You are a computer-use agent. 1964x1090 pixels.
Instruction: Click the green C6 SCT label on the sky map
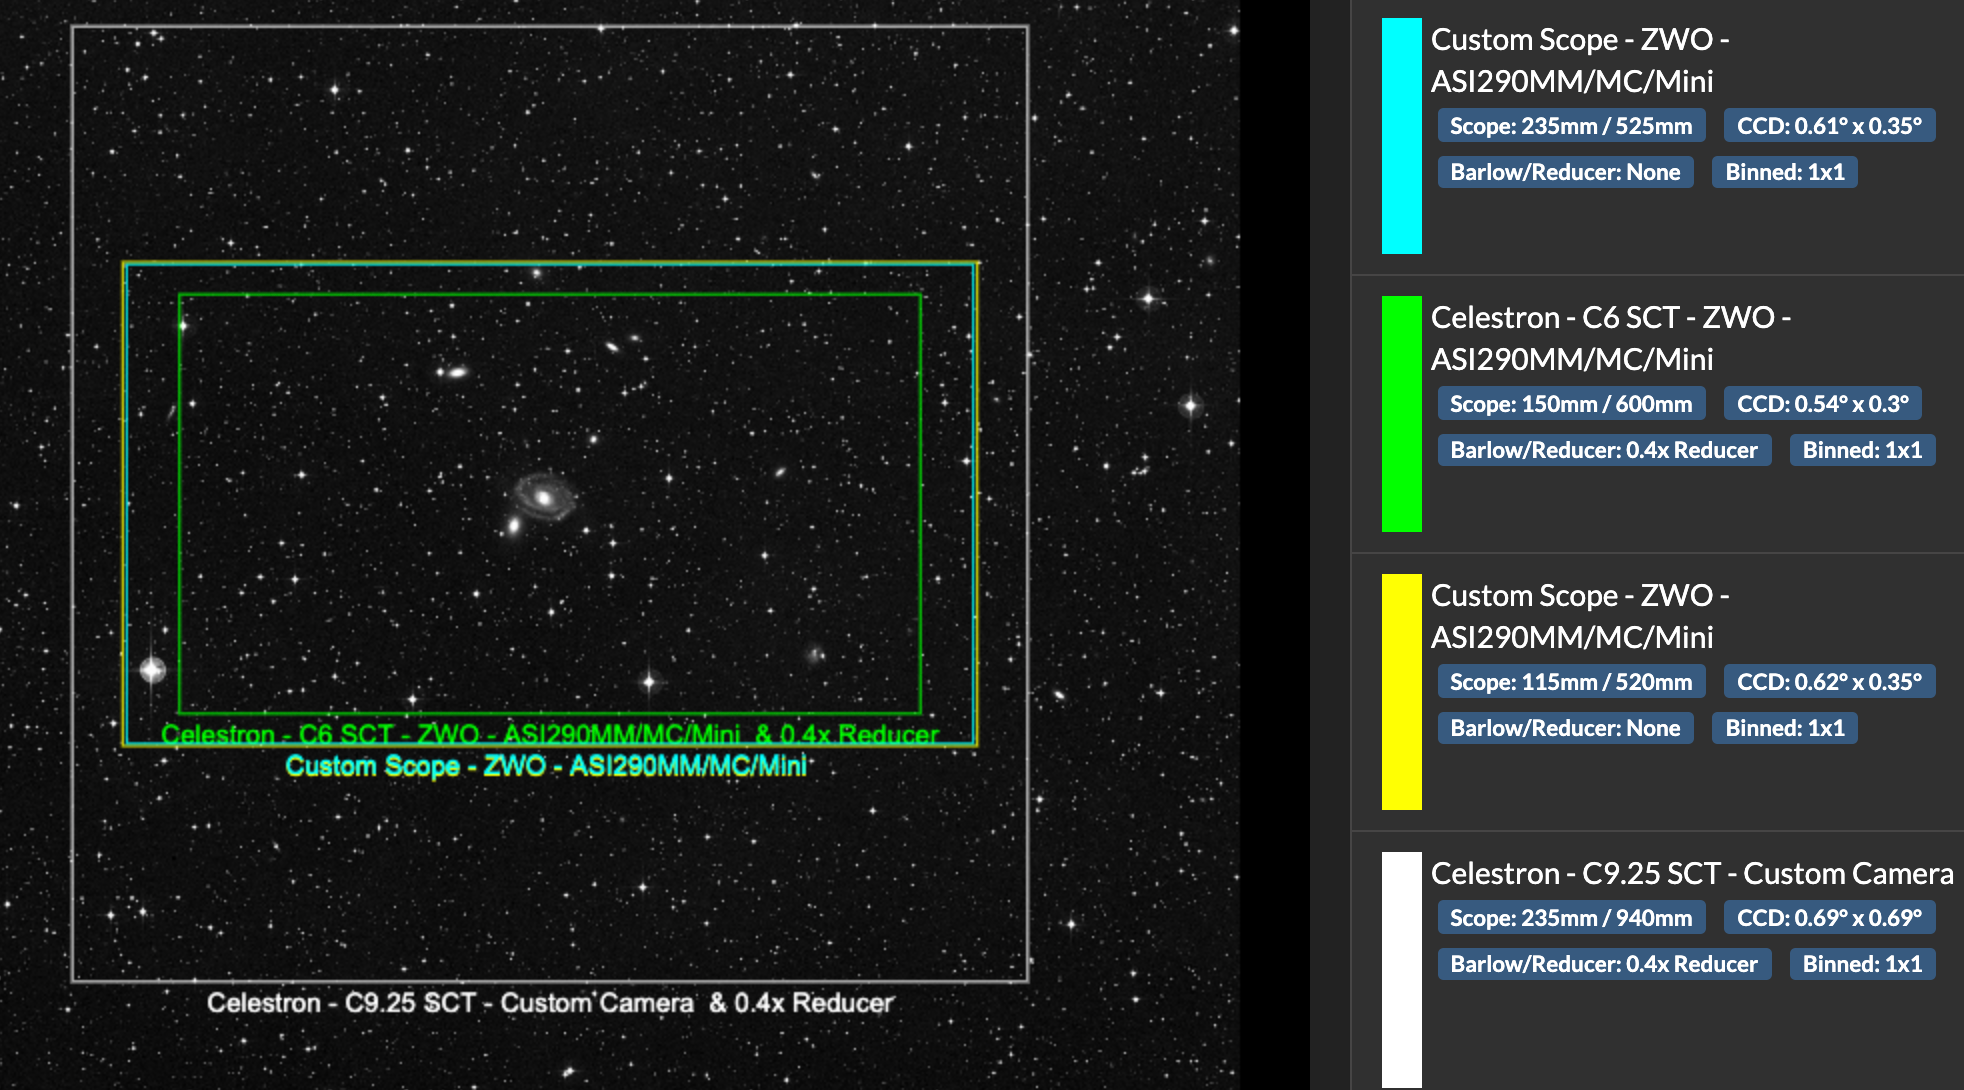[x=550, y=734]
